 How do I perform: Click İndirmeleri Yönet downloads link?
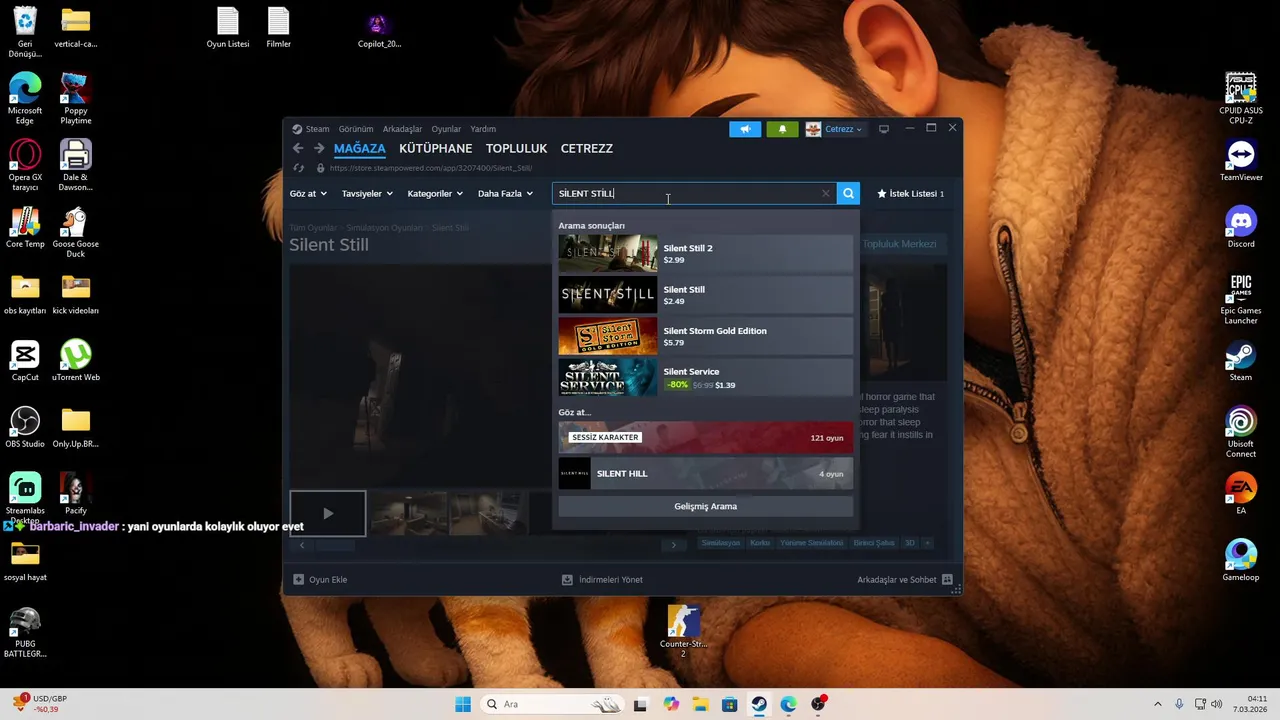point(603,579)
